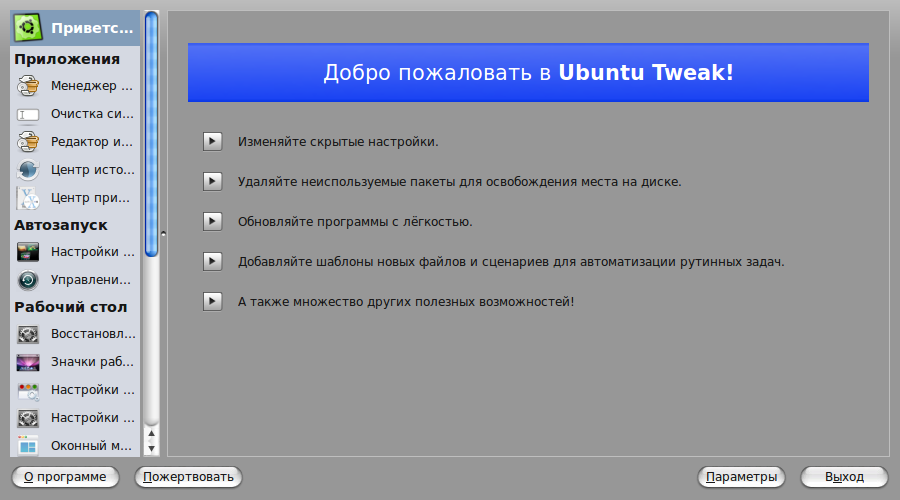
Task: Select the "Восстановл..." text entry
Action: coord(93,334)
